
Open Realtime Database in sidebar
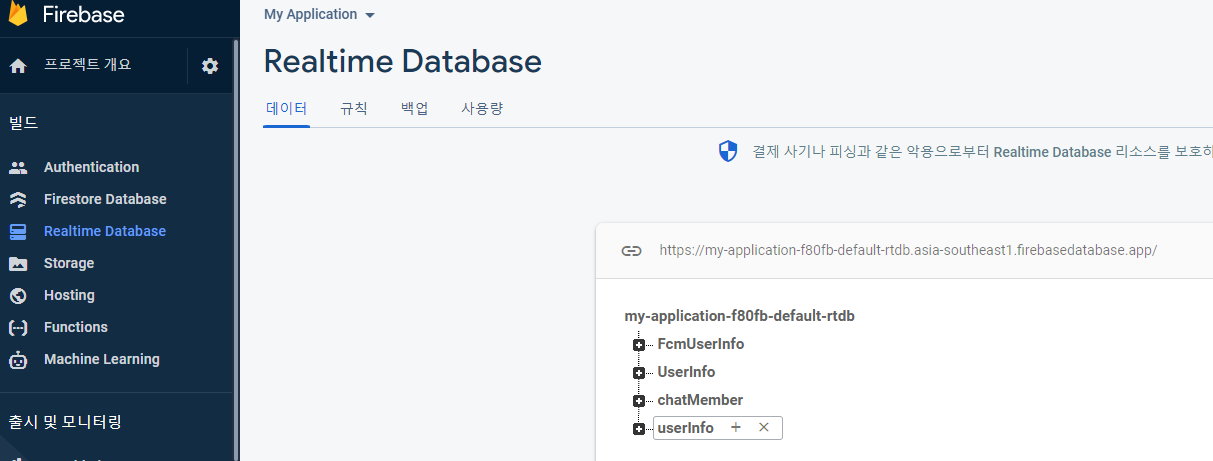105,231
